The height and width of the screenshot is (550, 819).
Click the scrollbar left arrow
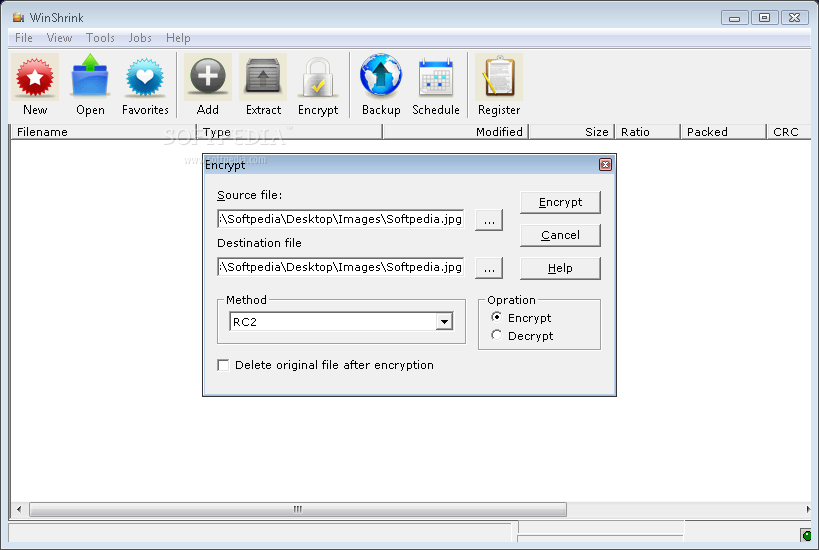pyautogui.click(x=19, y=509)
